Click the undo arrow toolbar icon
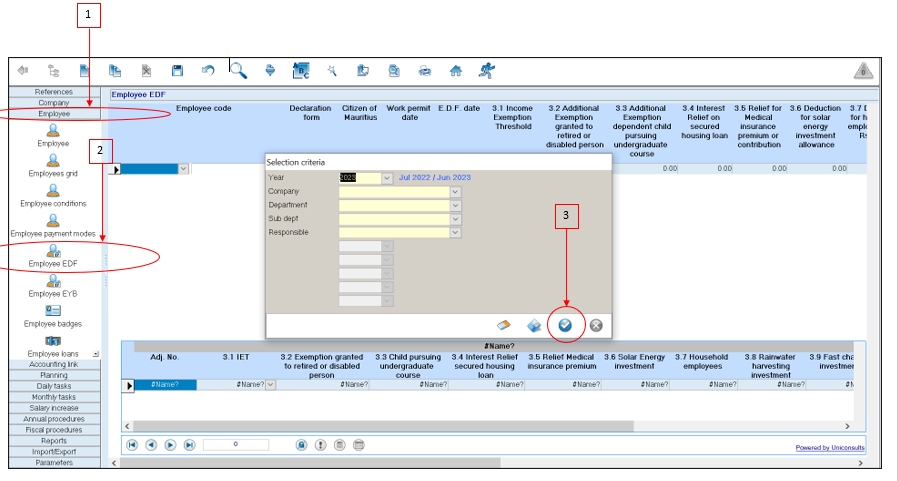898x481 pixels. pos(208,71)
